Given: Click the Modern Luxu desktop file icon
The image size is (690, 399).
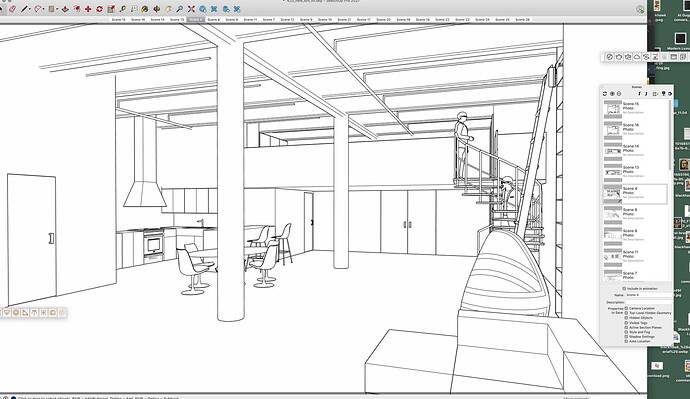Looking at the screenshot, I should click(x=680, y=39).
